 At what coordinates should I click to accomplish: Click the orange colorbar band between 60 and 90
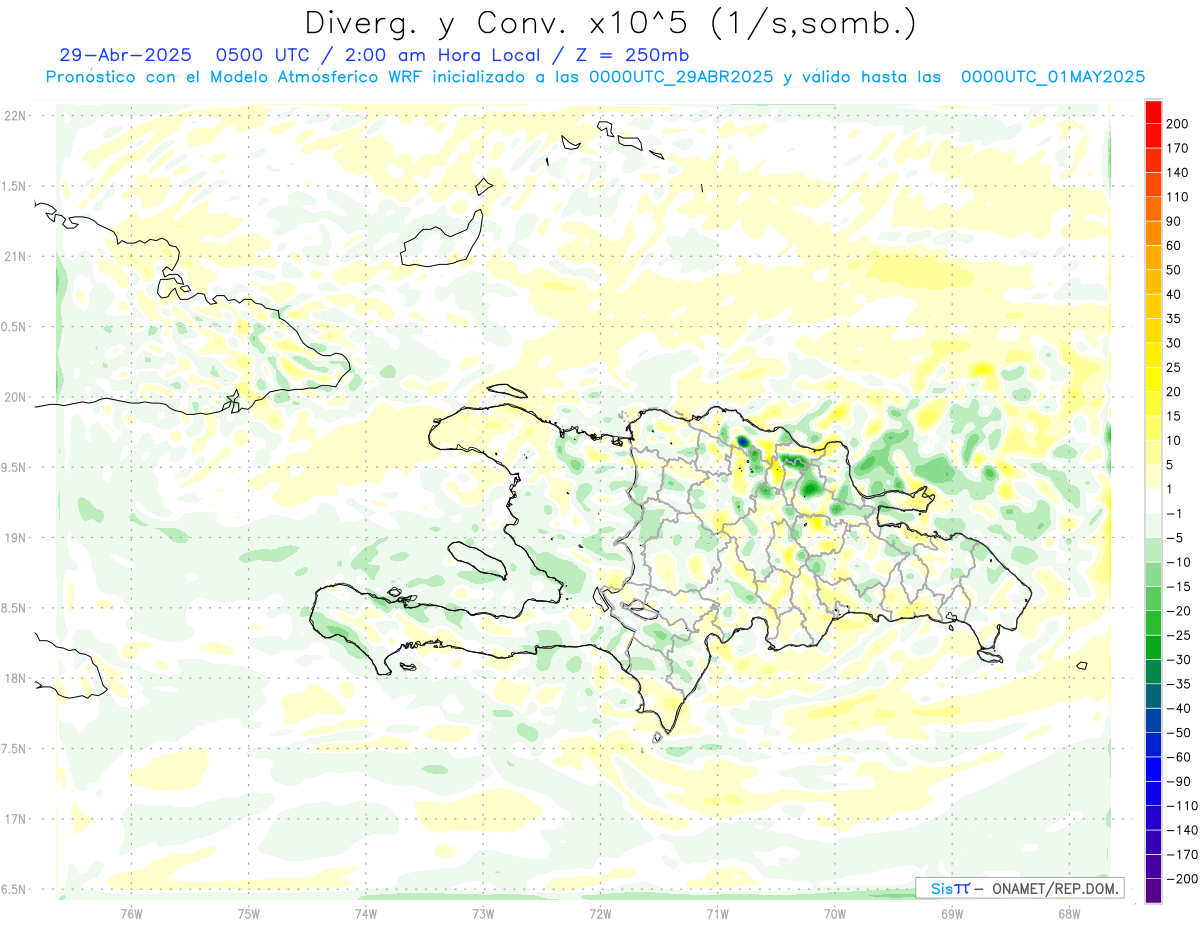coord(1153,233)
